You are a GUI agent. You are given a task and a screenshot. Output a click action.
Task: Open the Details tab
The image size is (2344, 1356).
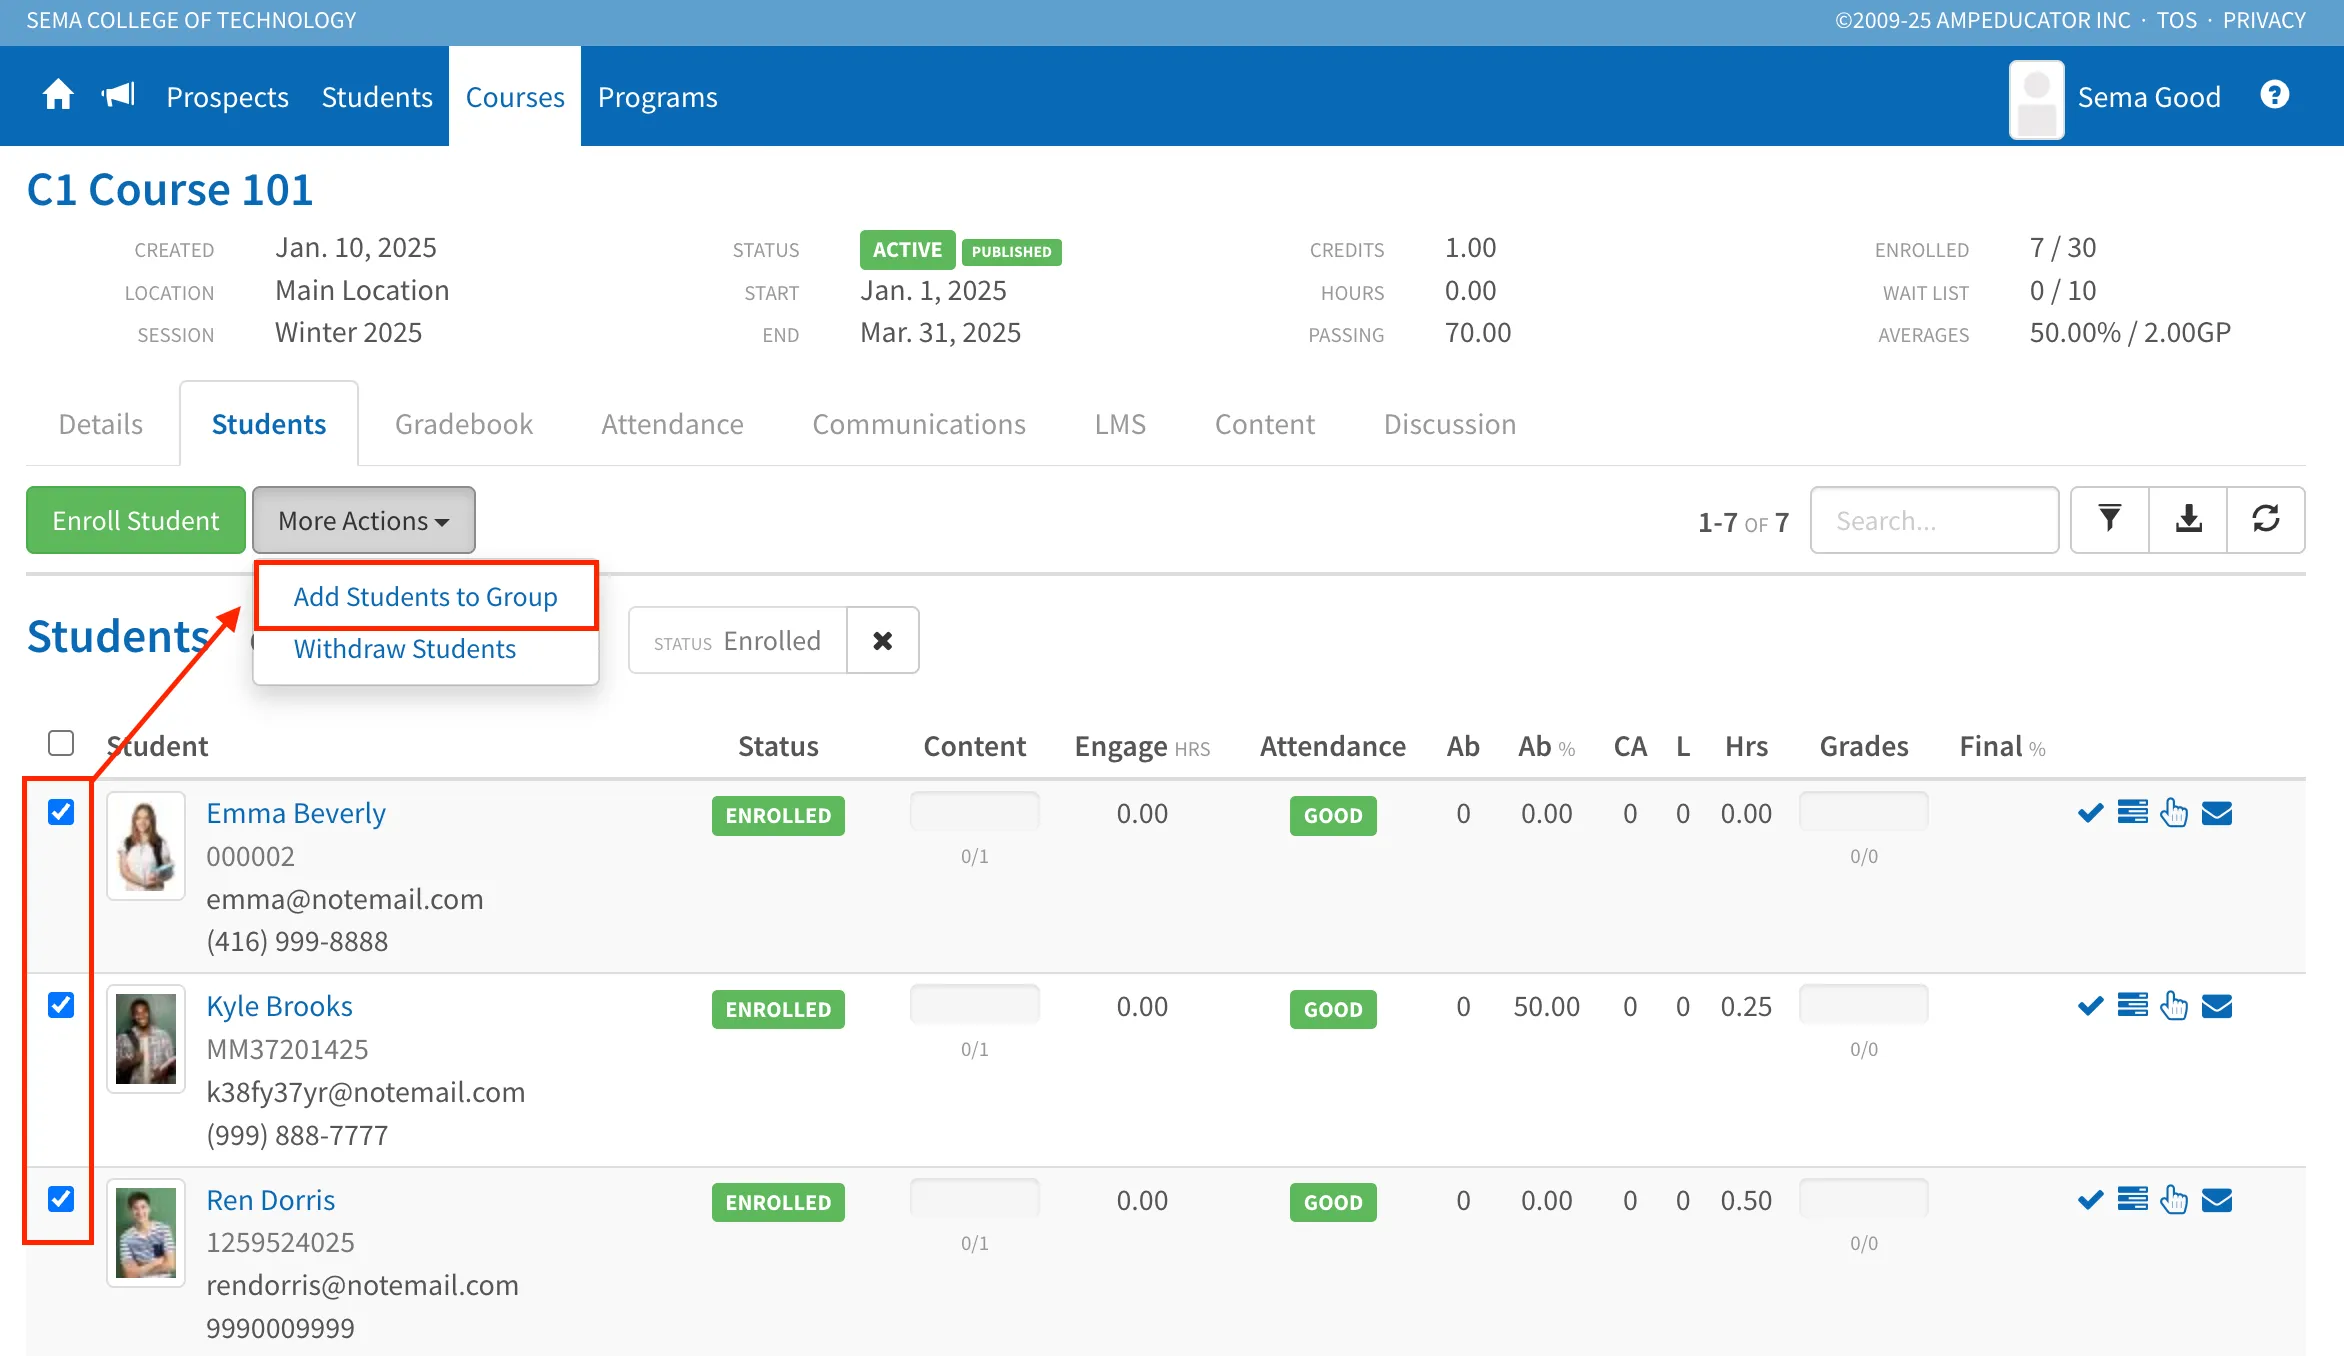tap(101, 424)
